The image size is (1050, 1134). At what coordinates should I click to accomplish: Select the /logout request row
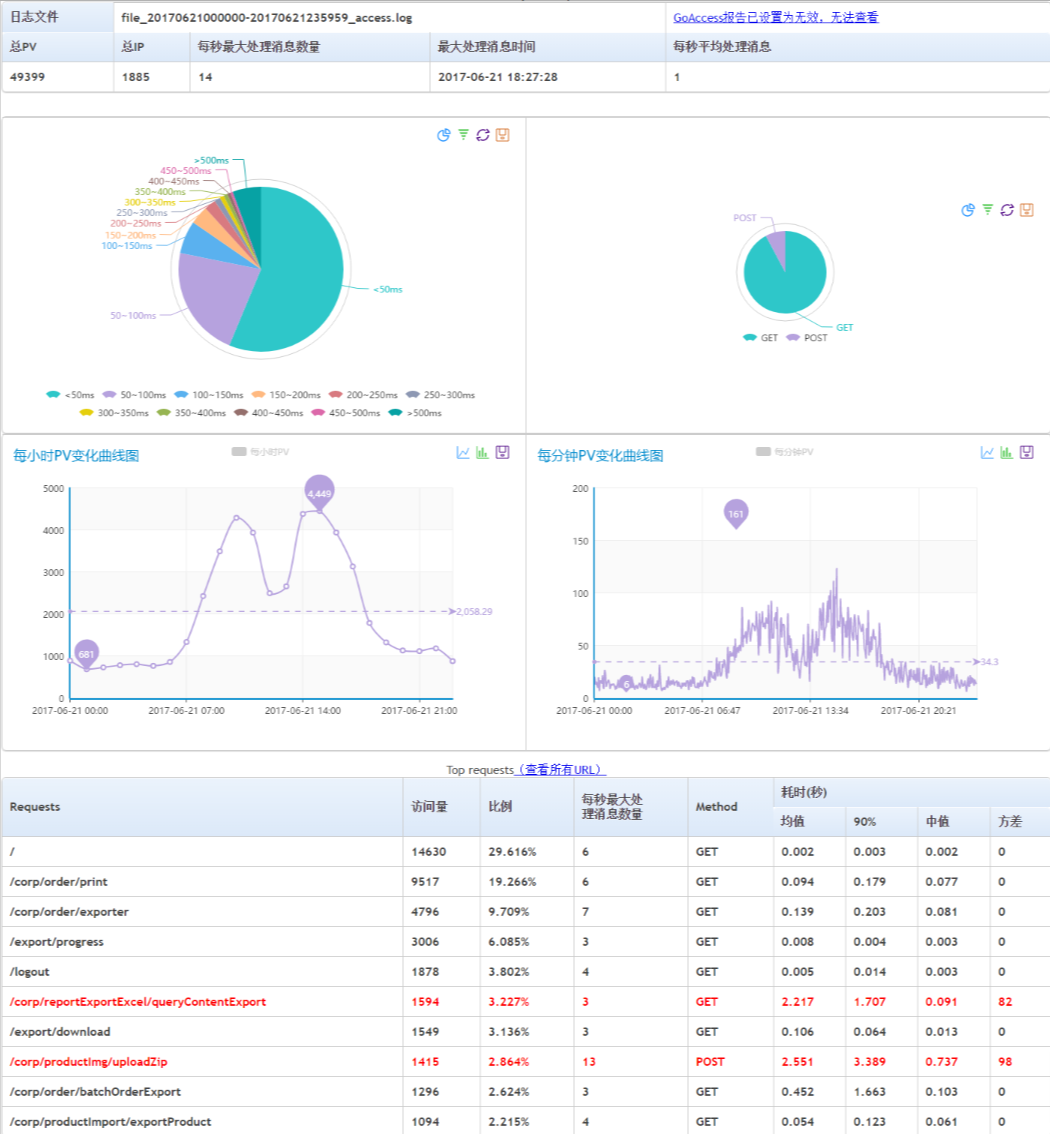[x=526, y=972]
